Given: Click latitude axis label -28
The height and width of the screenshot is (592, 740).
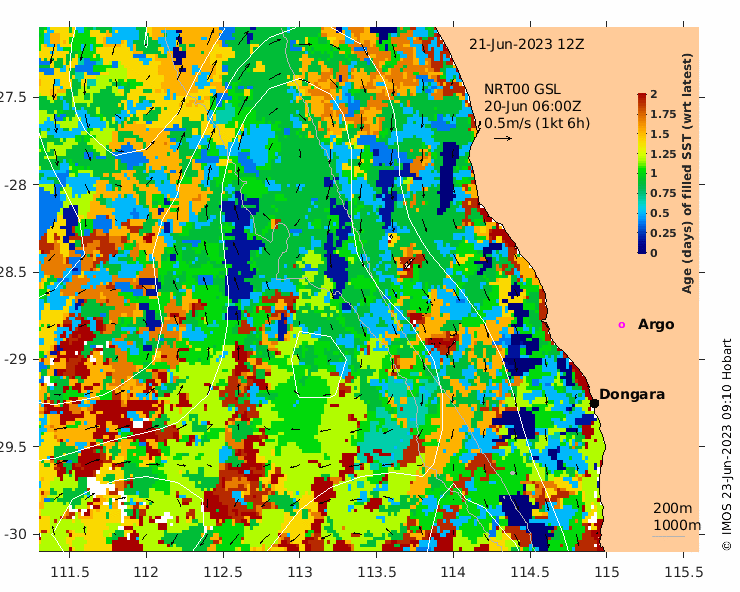Looking at the screenshot, I should point(15,185).
